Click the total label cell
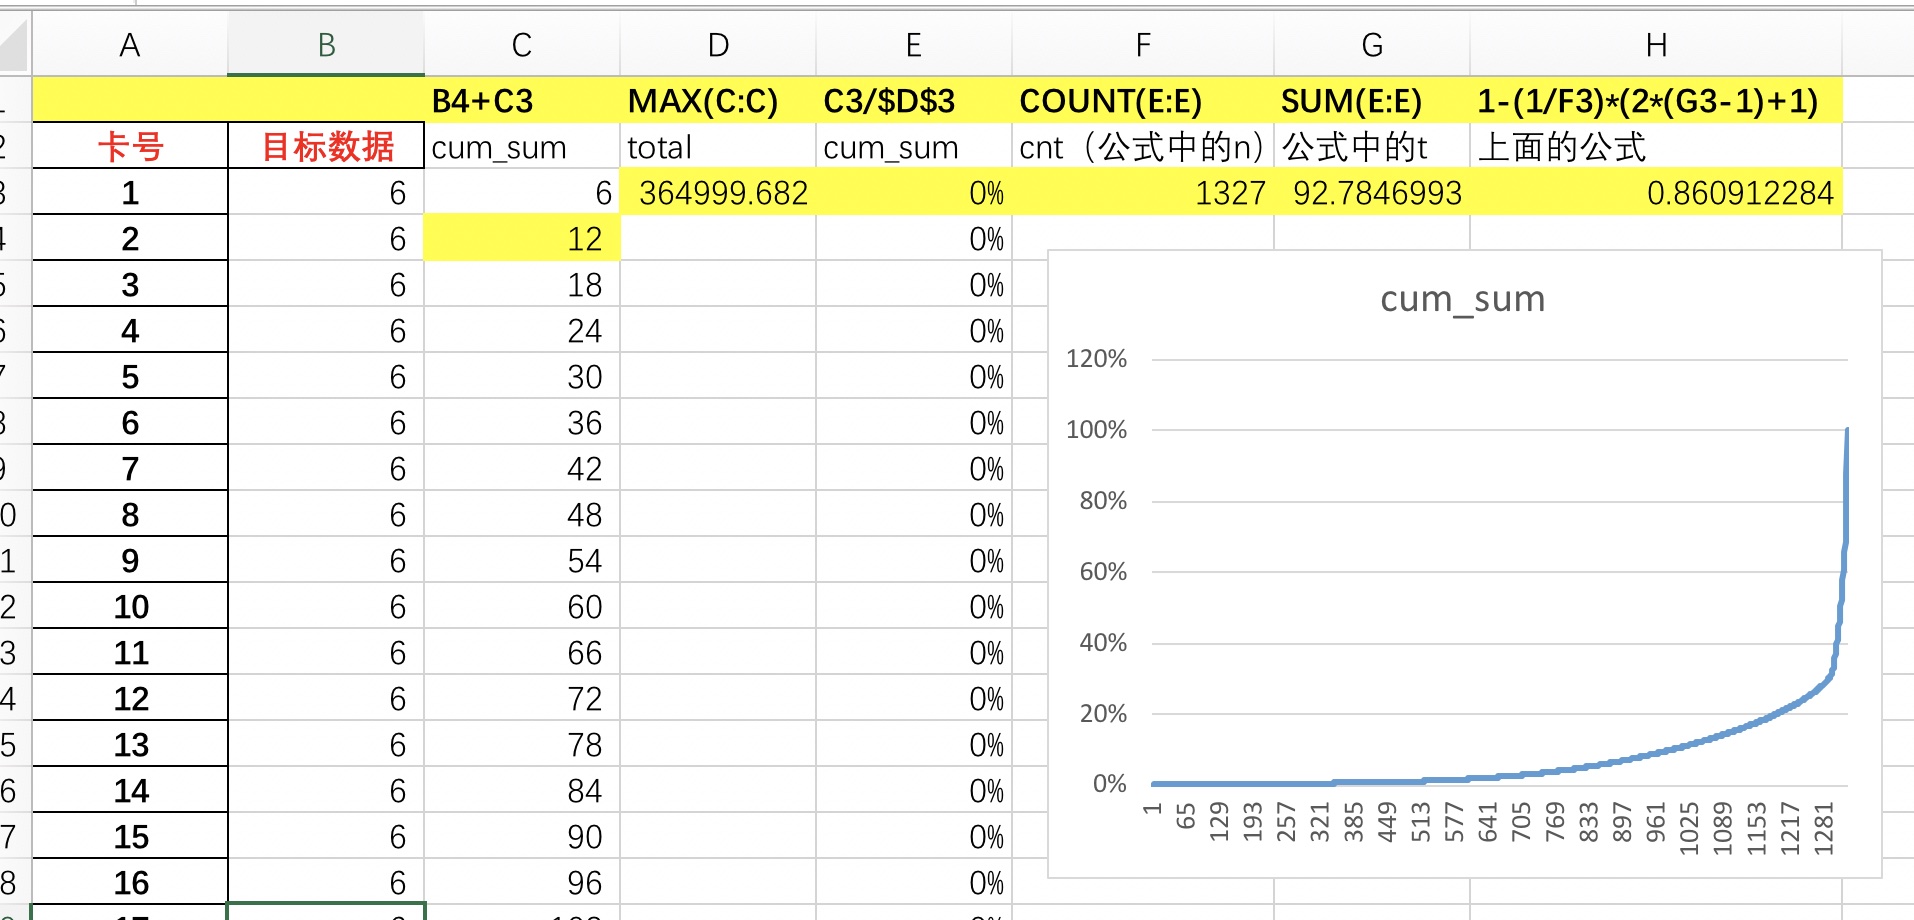The image size is (1914, 920). 718,146
